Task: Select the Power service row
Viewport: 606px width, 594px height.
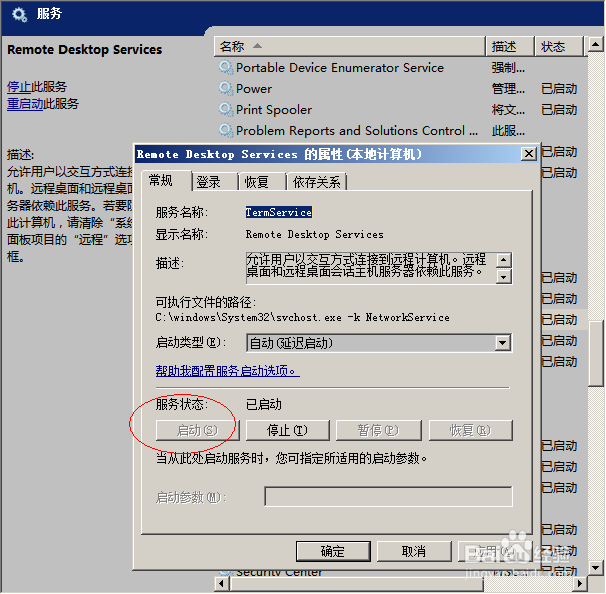Action: 400,89
